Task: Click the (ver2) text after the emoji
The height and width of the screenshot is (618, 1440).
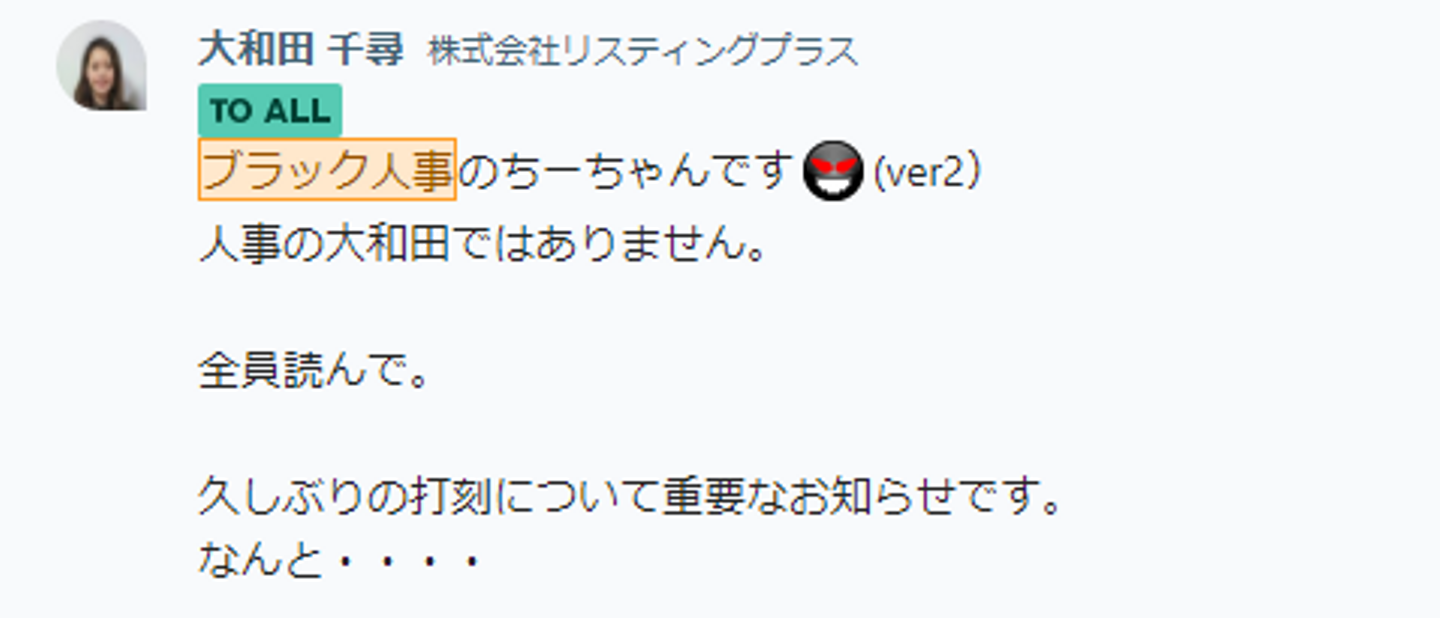Action: point(927,172)
